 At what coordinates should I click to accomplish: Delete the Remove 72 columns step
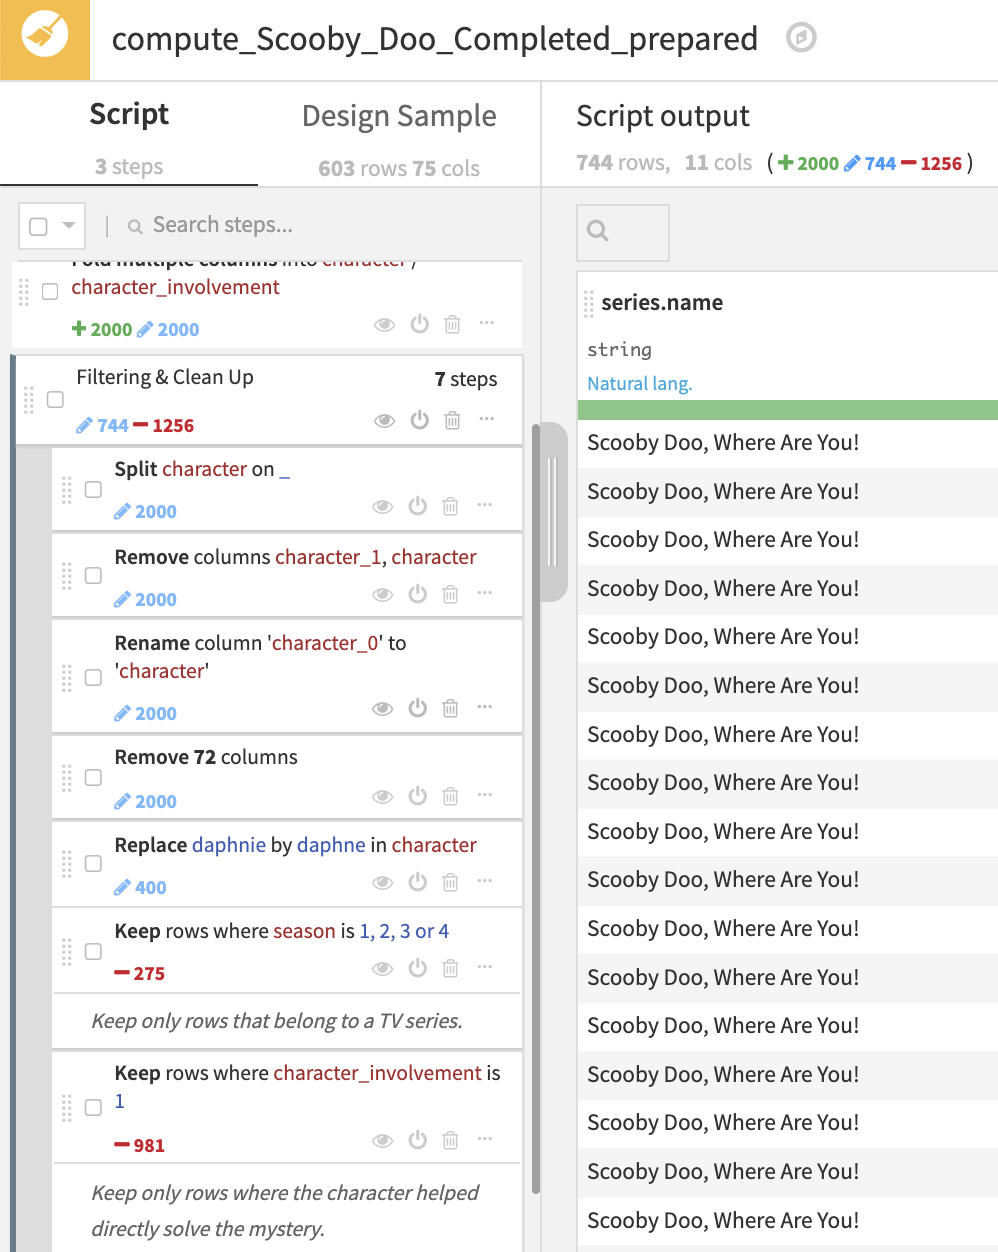coord(450,796)
